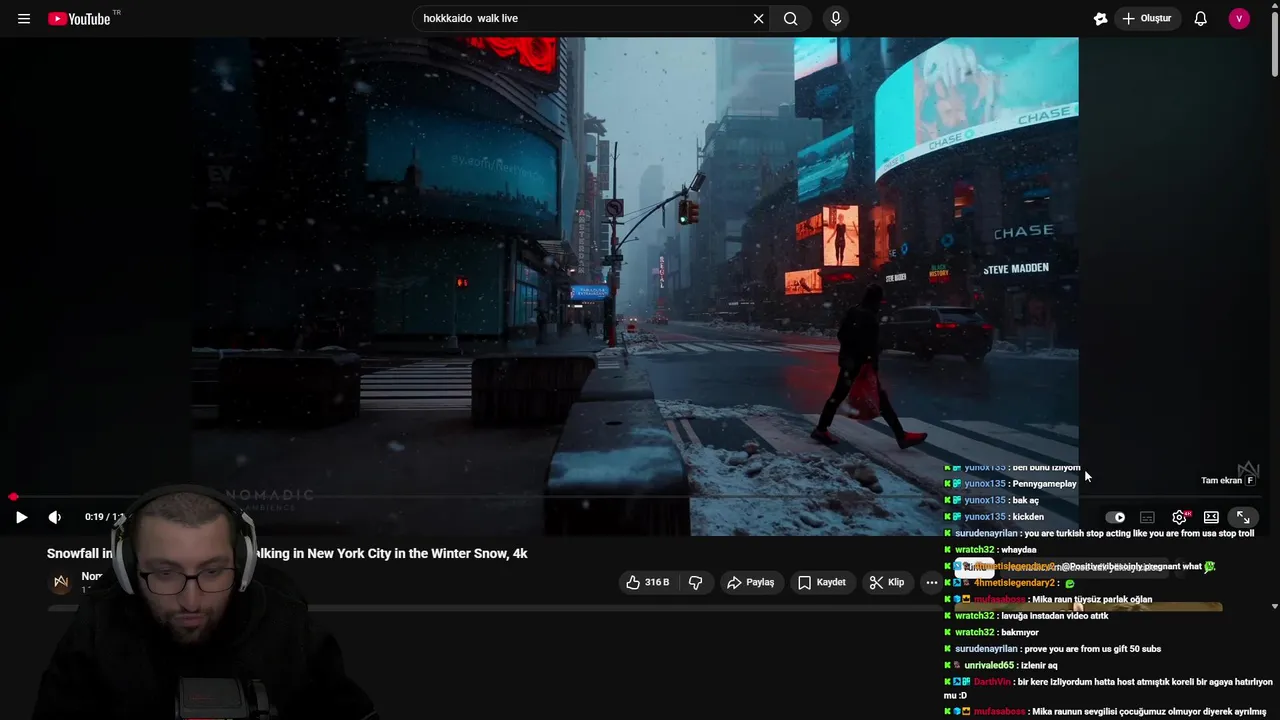Play the paused video
Viewport: 1280px width, 720px height.
pos(21,517)
